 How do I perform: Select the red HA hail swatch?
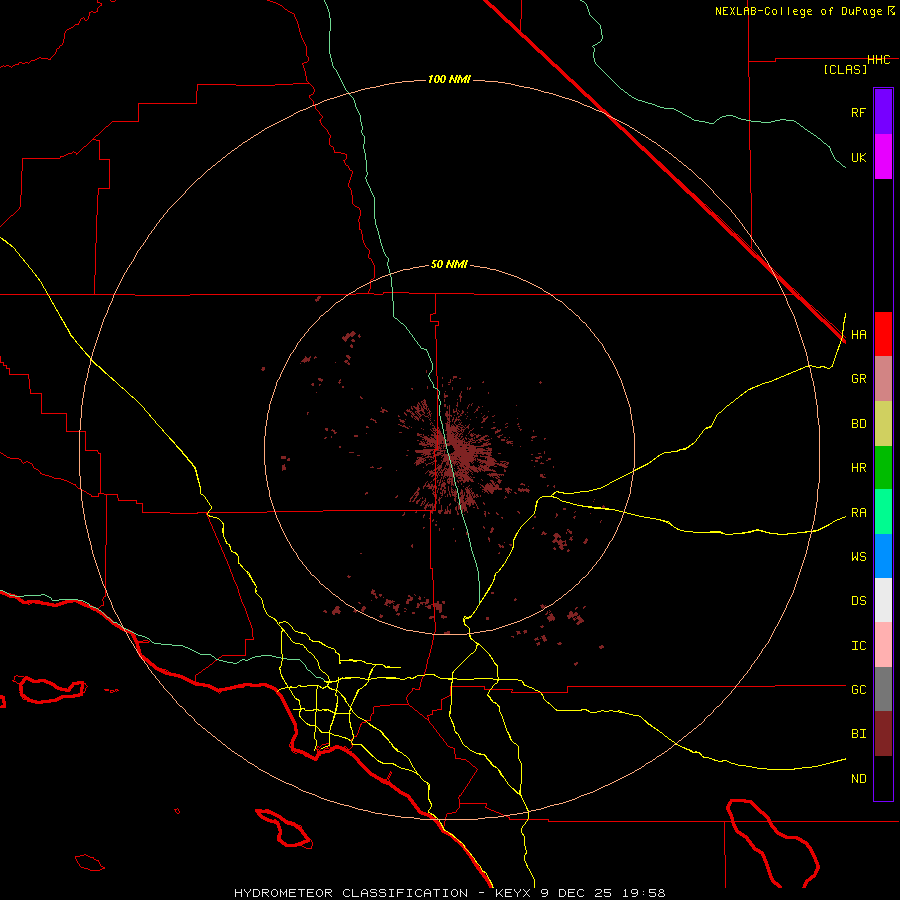[x=883, y=334]
